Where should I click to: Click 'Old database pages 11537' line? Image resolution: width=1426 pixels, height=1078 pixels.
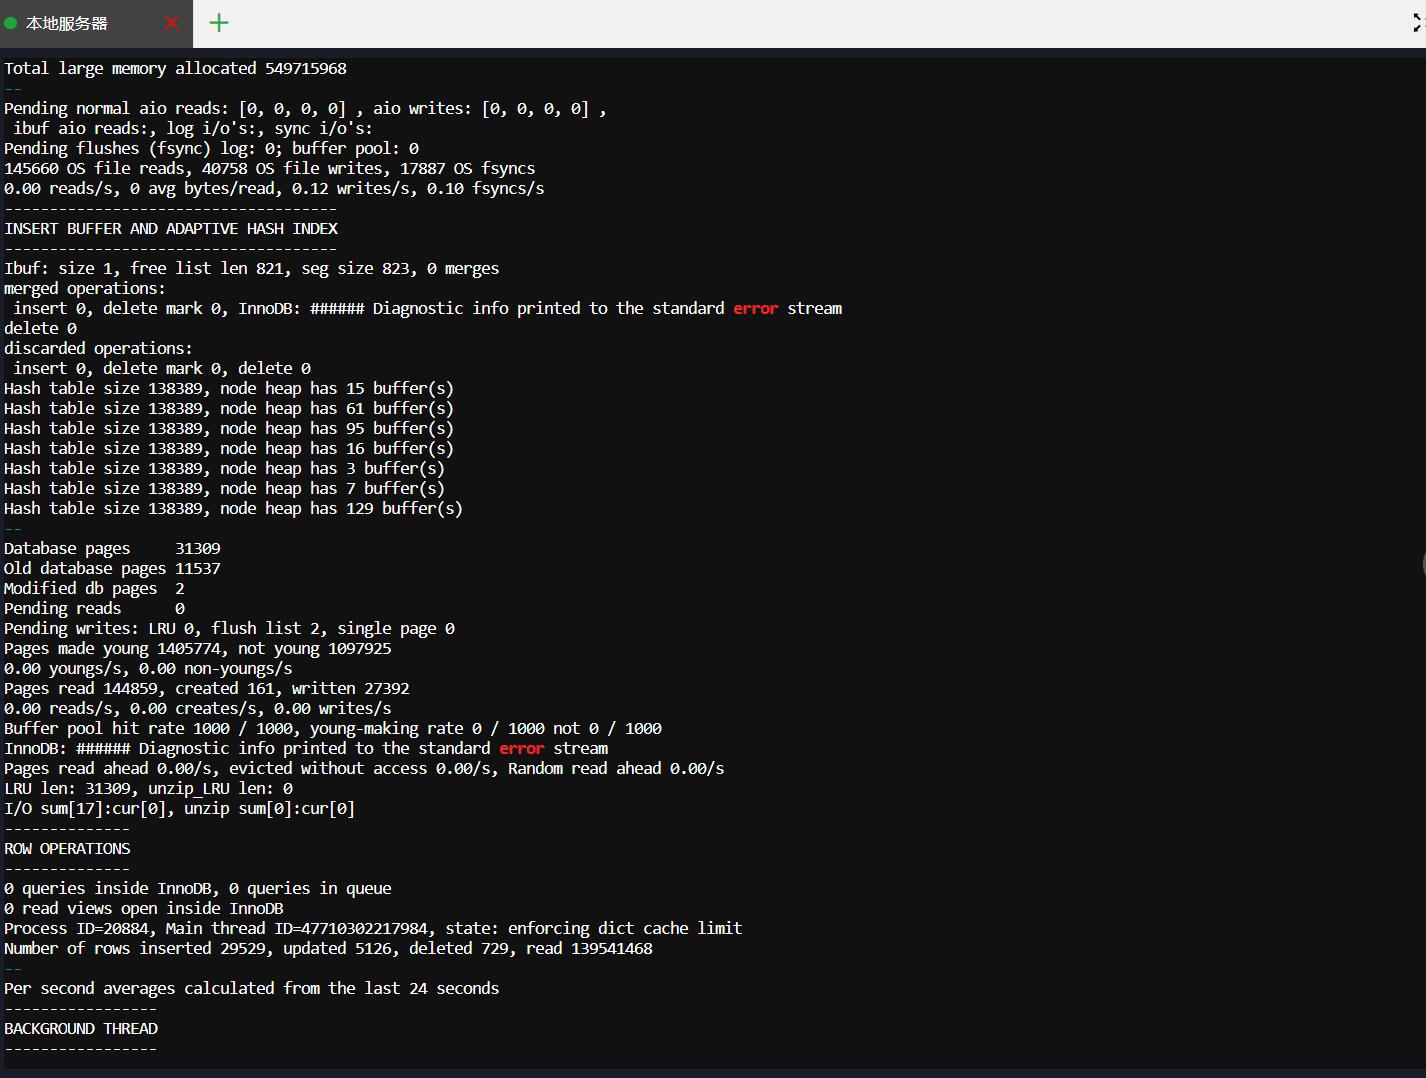tap(112, 568)
